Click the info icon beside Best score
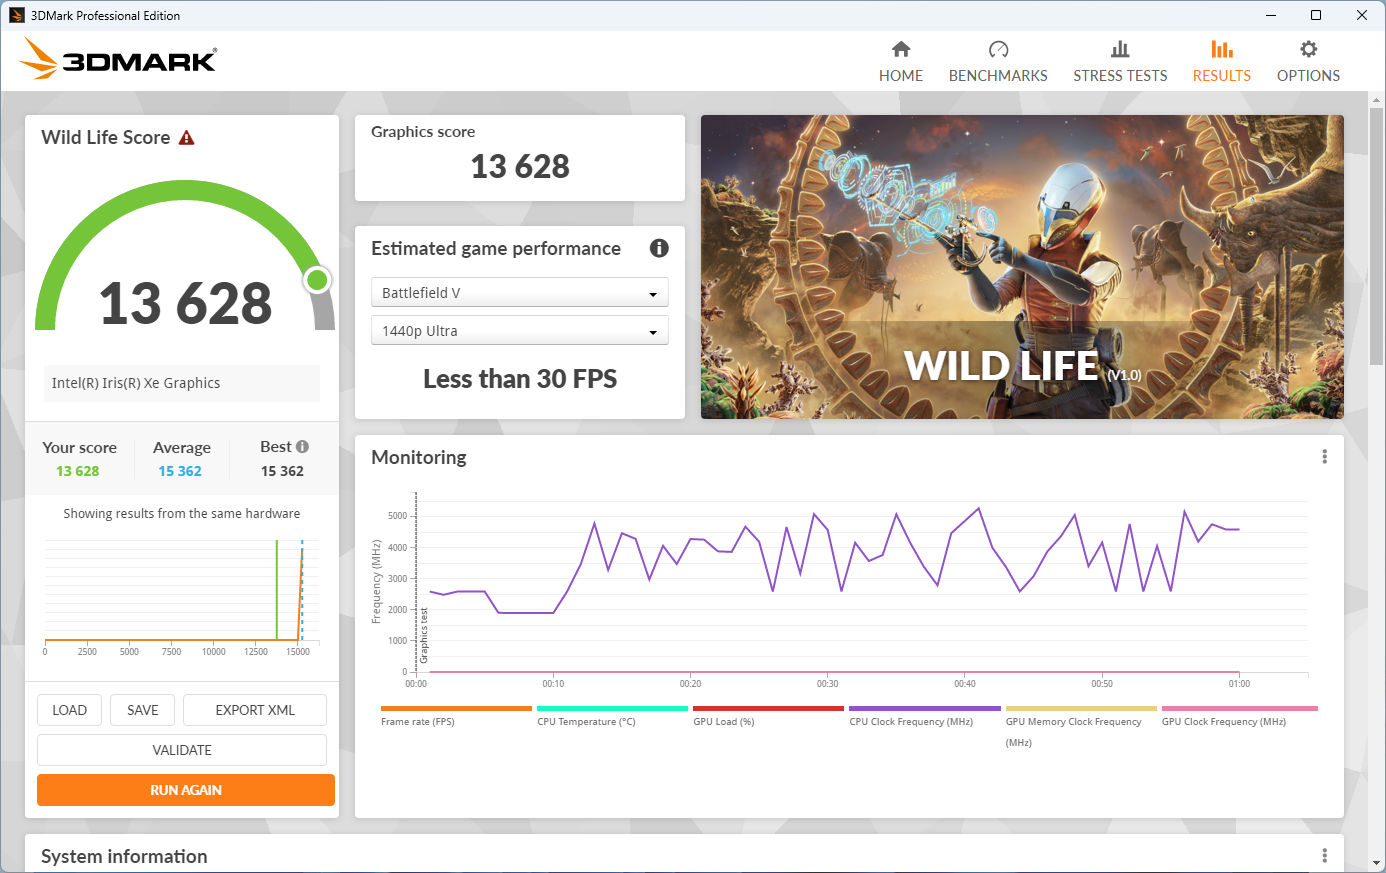1386x873 pixels. tap(303, 447)
